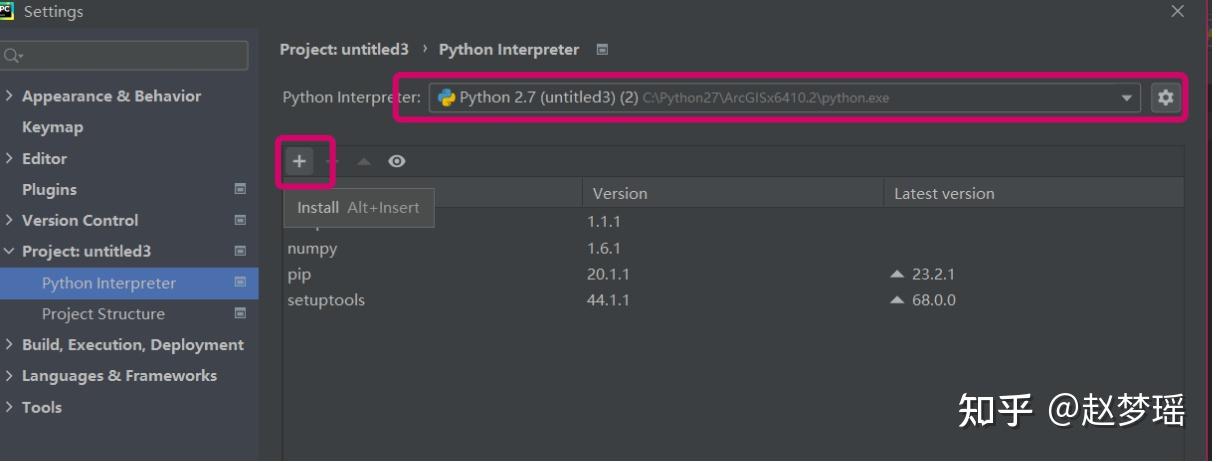Sort packages by Latest version column
Viewport: 1218px width, 462px height.
point(944,193)
